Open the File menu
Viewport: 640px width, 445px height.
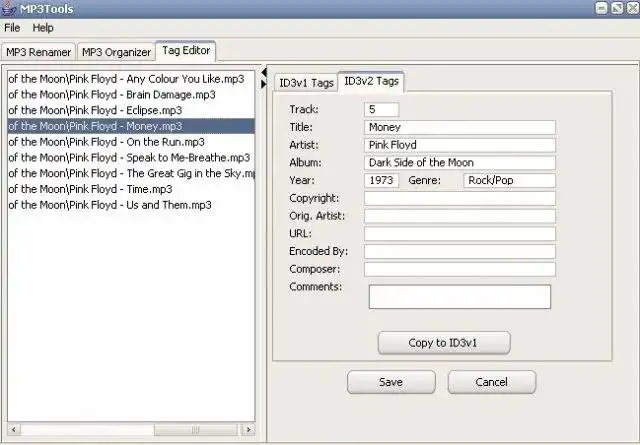coord(12,28)
